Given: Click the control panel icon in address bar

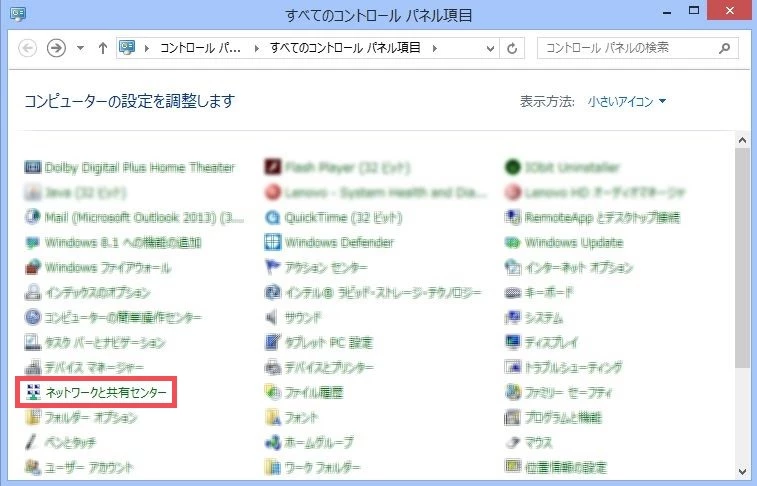Looking at the screenshot, I should point(127,48).
